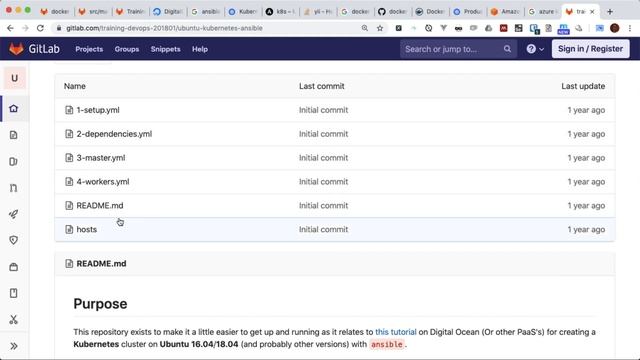
Task: Switch to the GitHub docker browser tab
Action: pyautogui.click(x=392, y=11)
